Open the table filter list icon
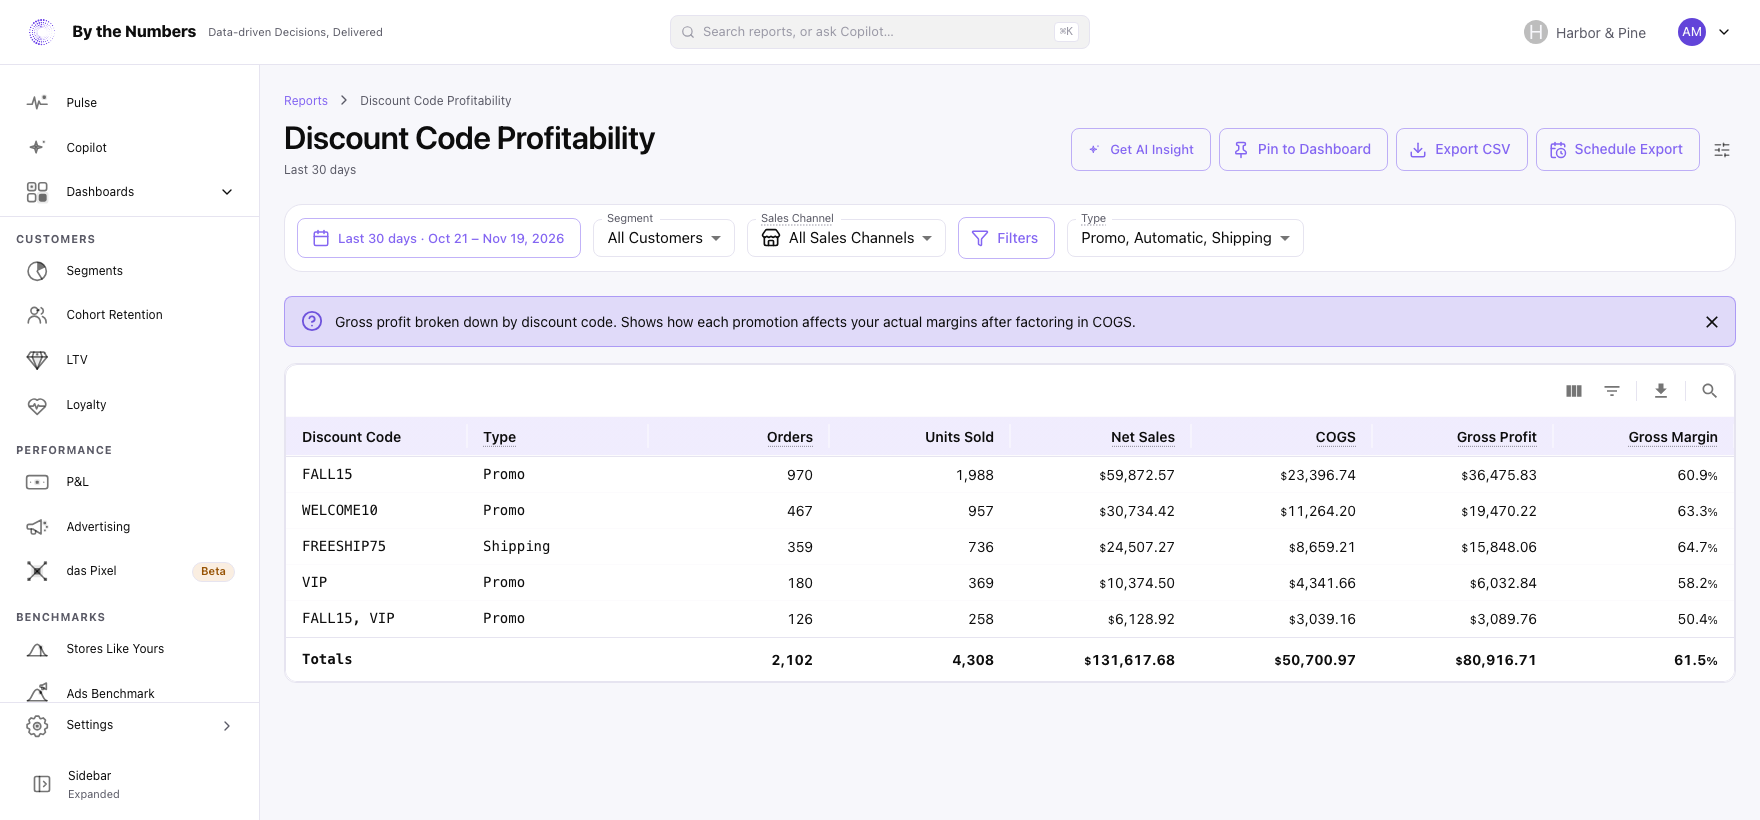Viewport: 1760px width, 820px height. pyautogui.click(x=1612, y=391)
